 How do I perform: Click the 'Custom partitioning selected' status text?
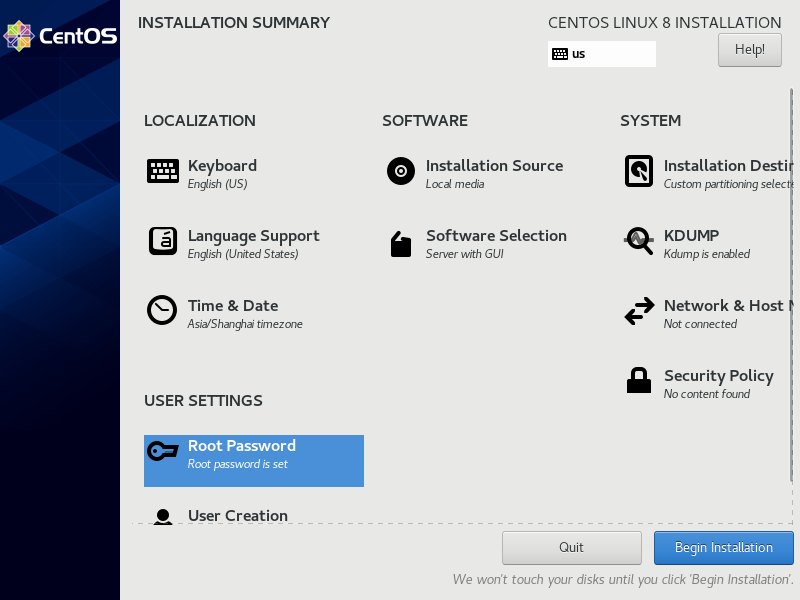[729, 184]
